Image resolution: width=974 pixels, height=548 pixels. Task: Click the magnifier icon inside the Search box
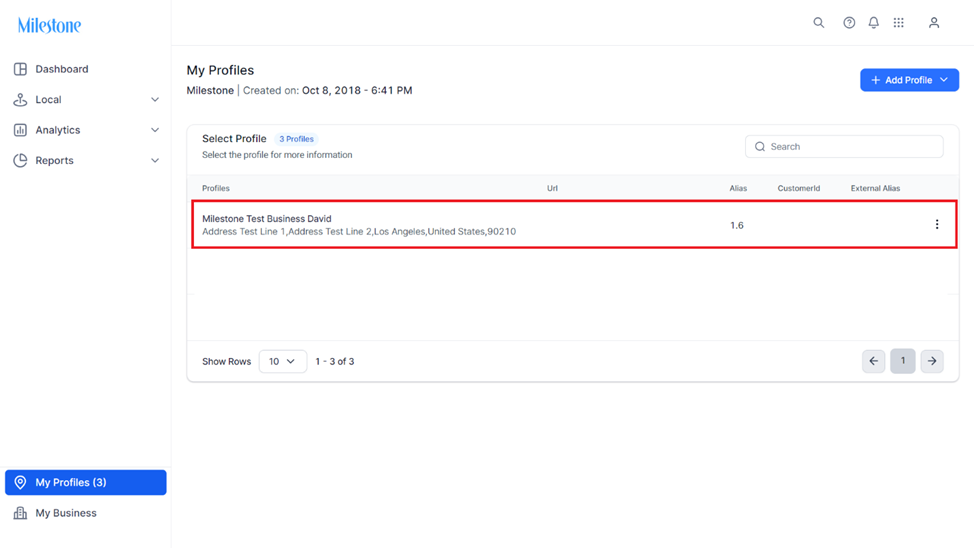(760, 147)
